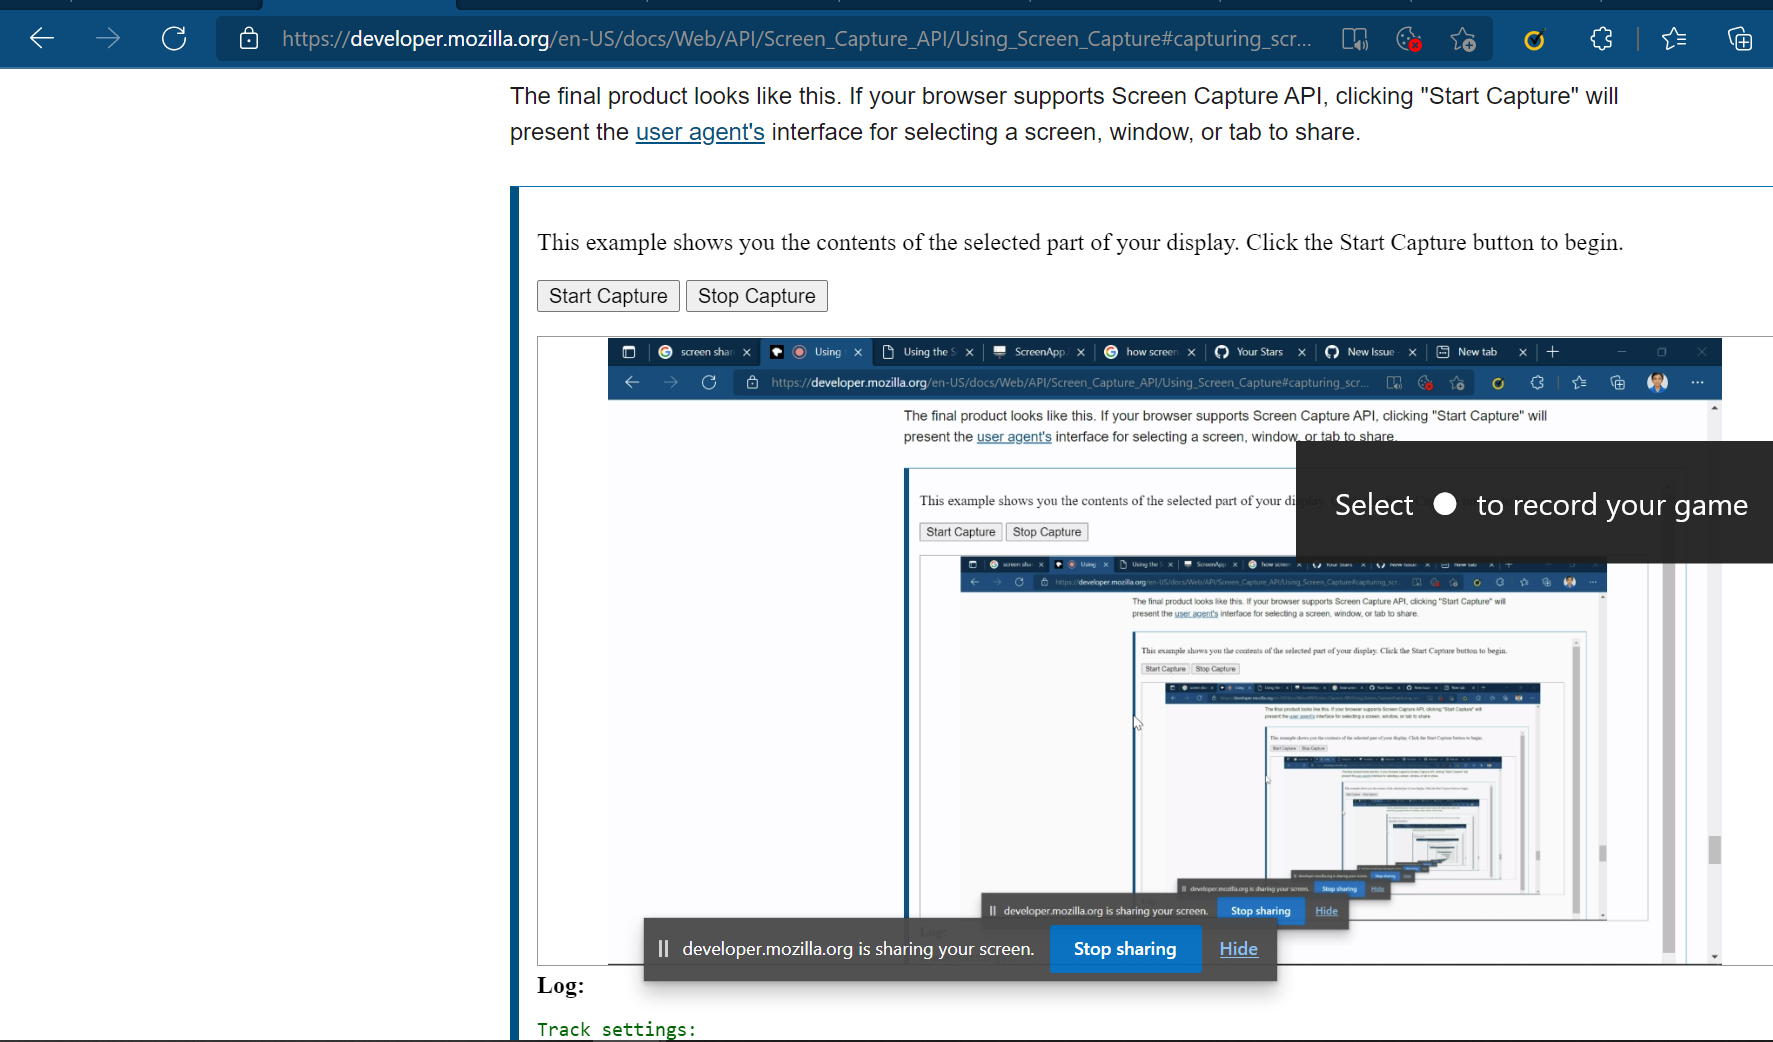Hide the screen sharing notification

point(1238,948)
